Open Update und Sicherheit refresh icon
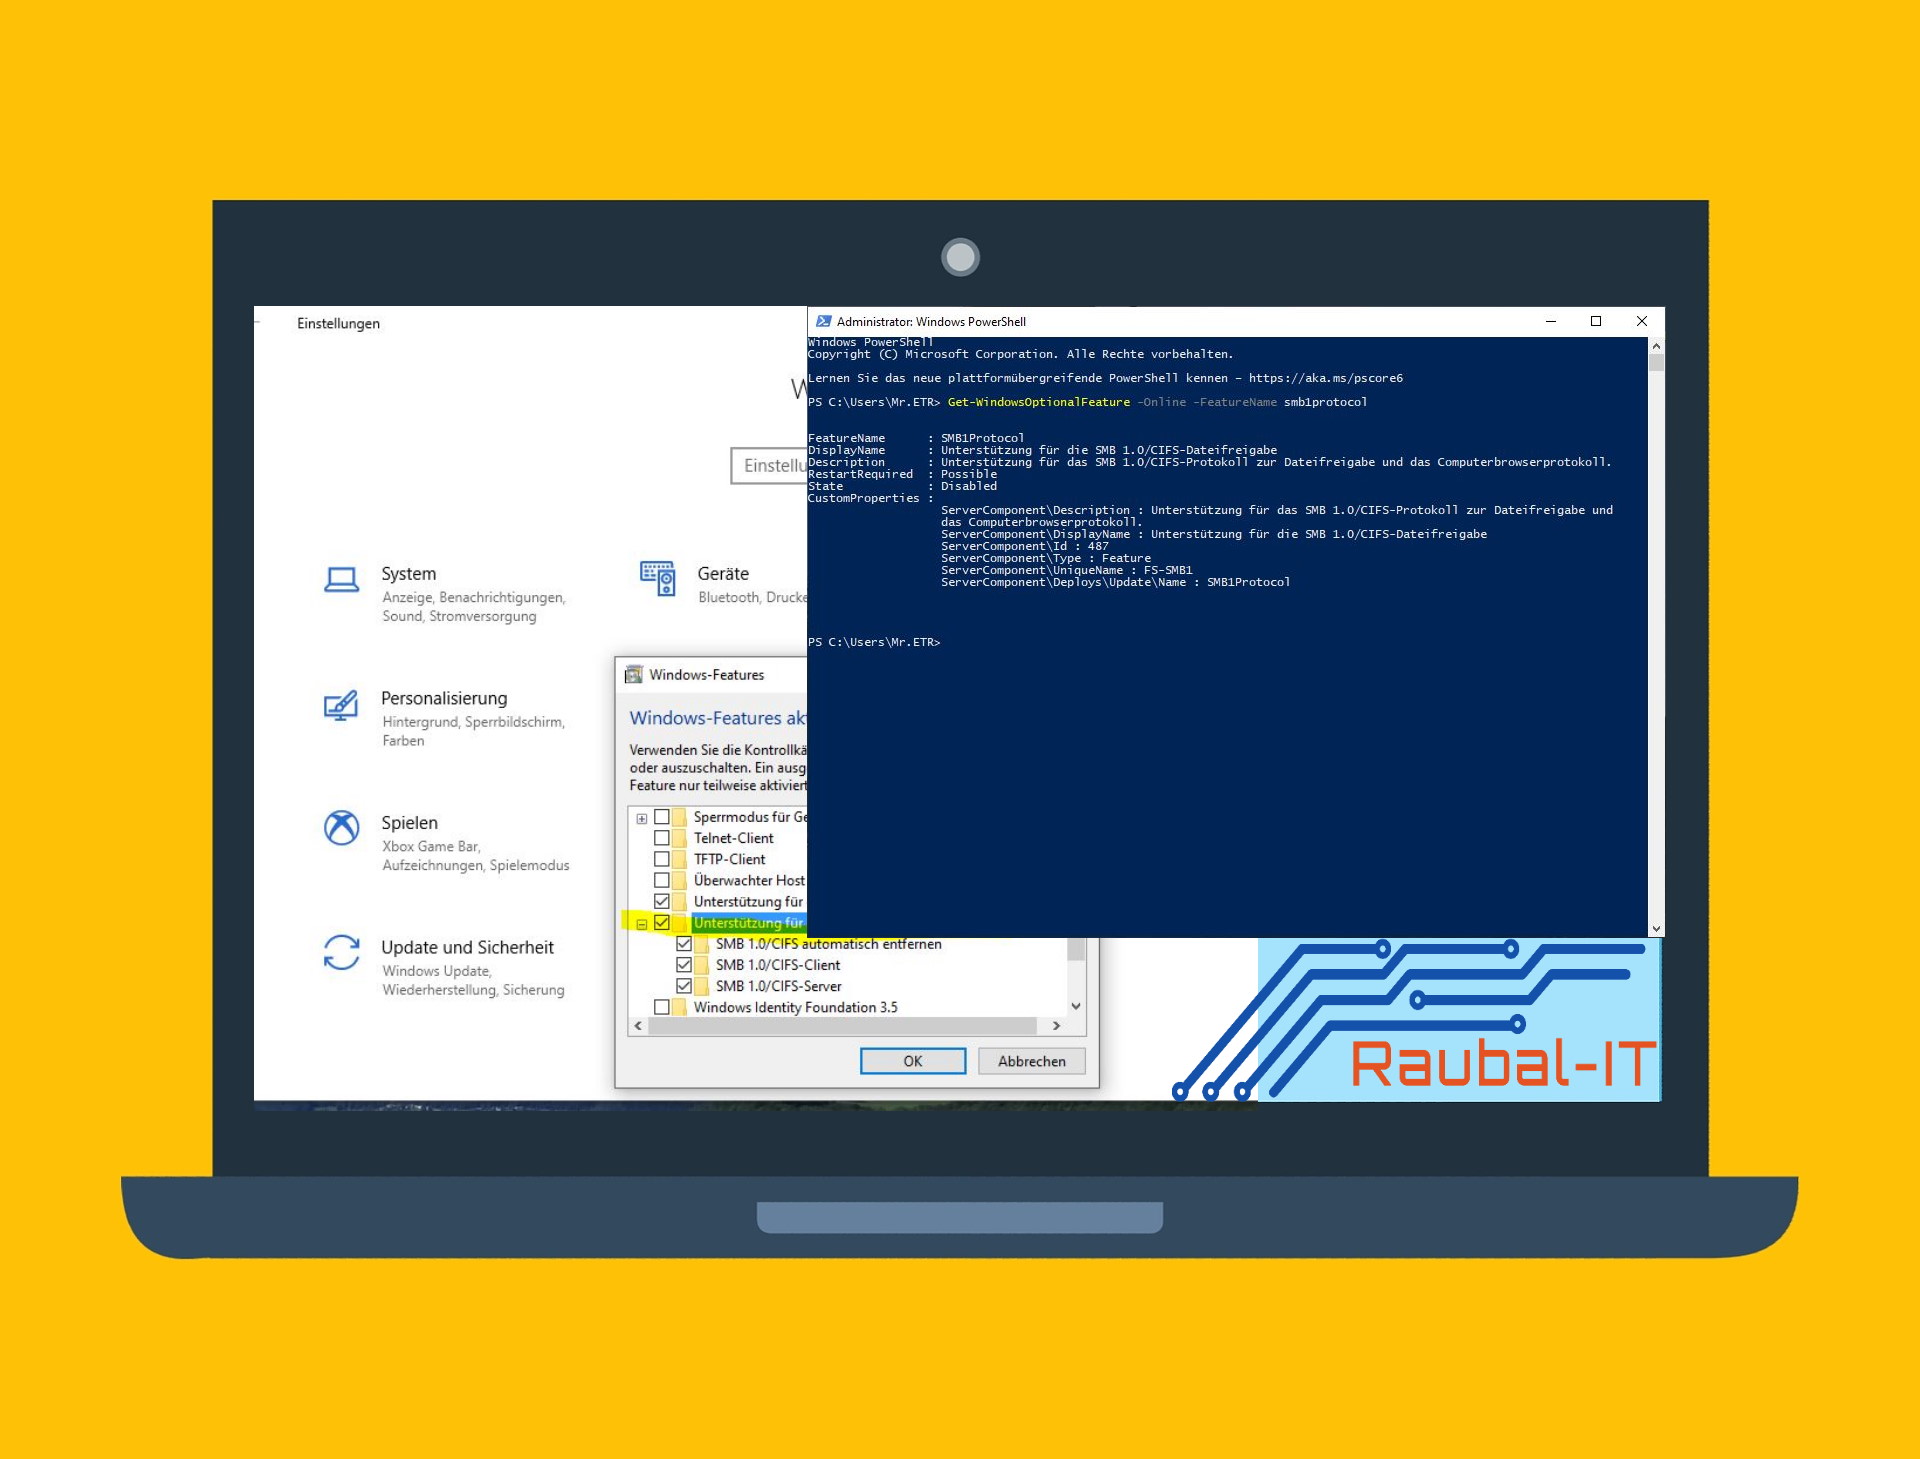 (x=341, y=953)
